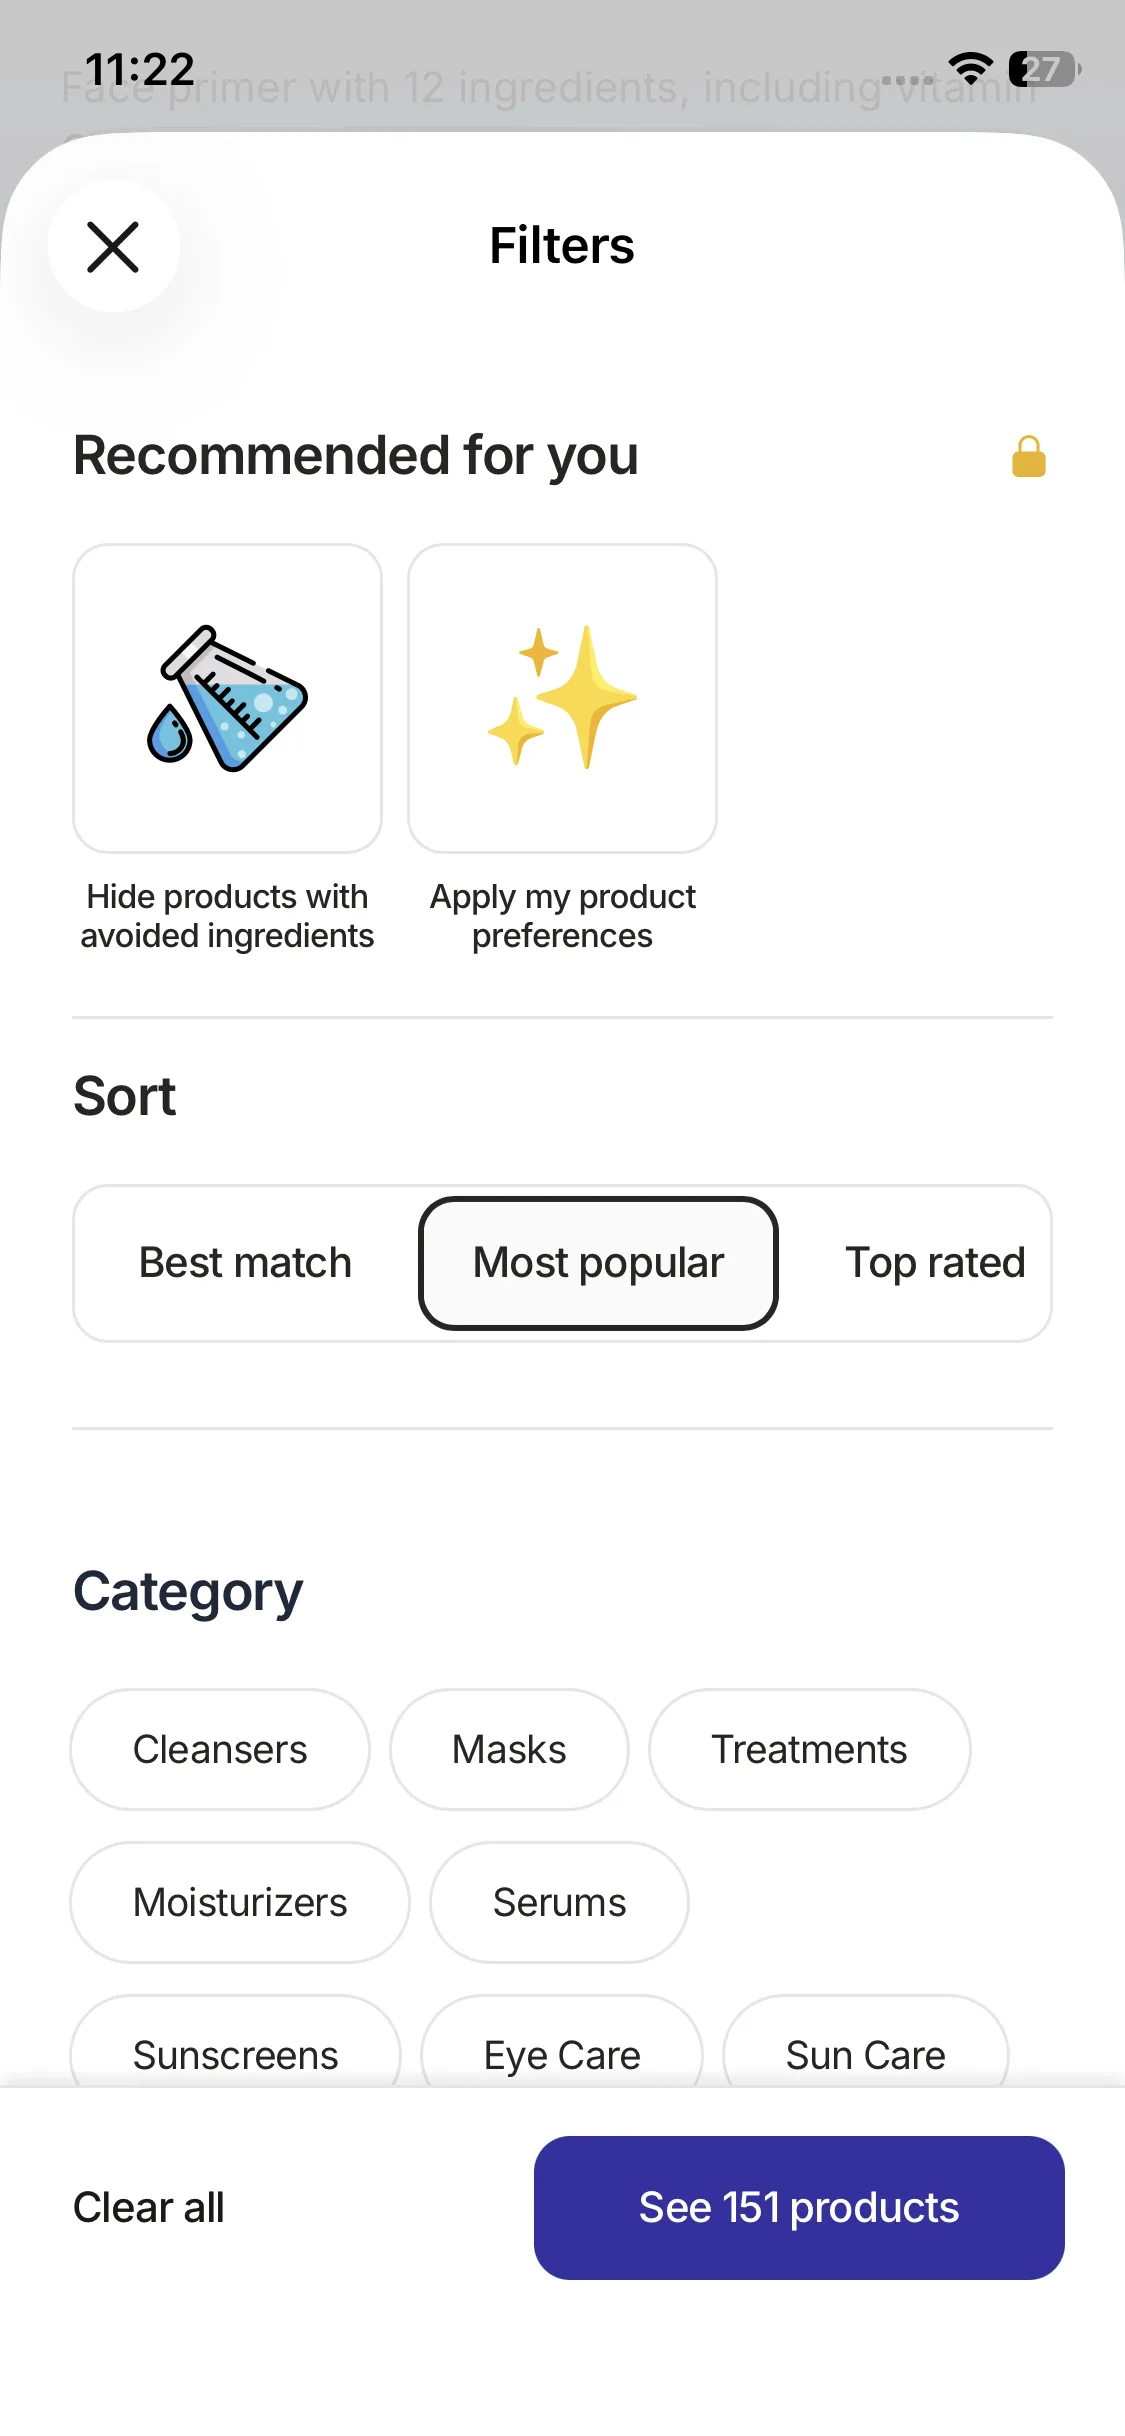Sort by Top rated

[934, 1263]
